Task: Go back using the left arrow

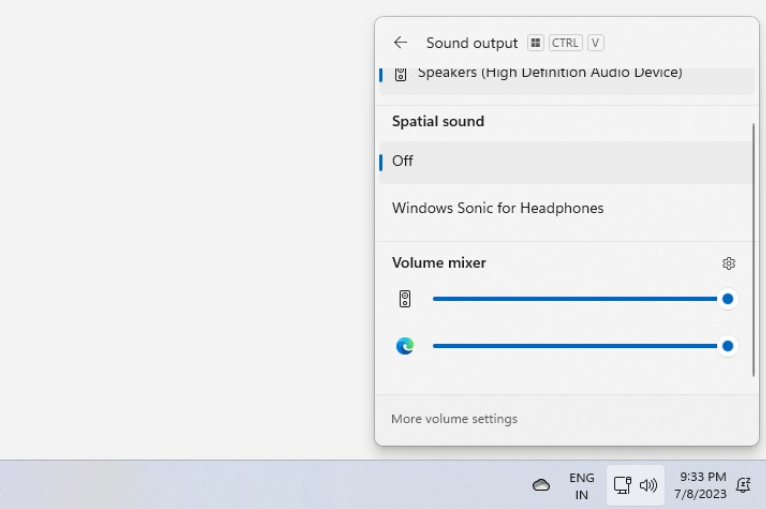Action: click(x=400, y=43)
